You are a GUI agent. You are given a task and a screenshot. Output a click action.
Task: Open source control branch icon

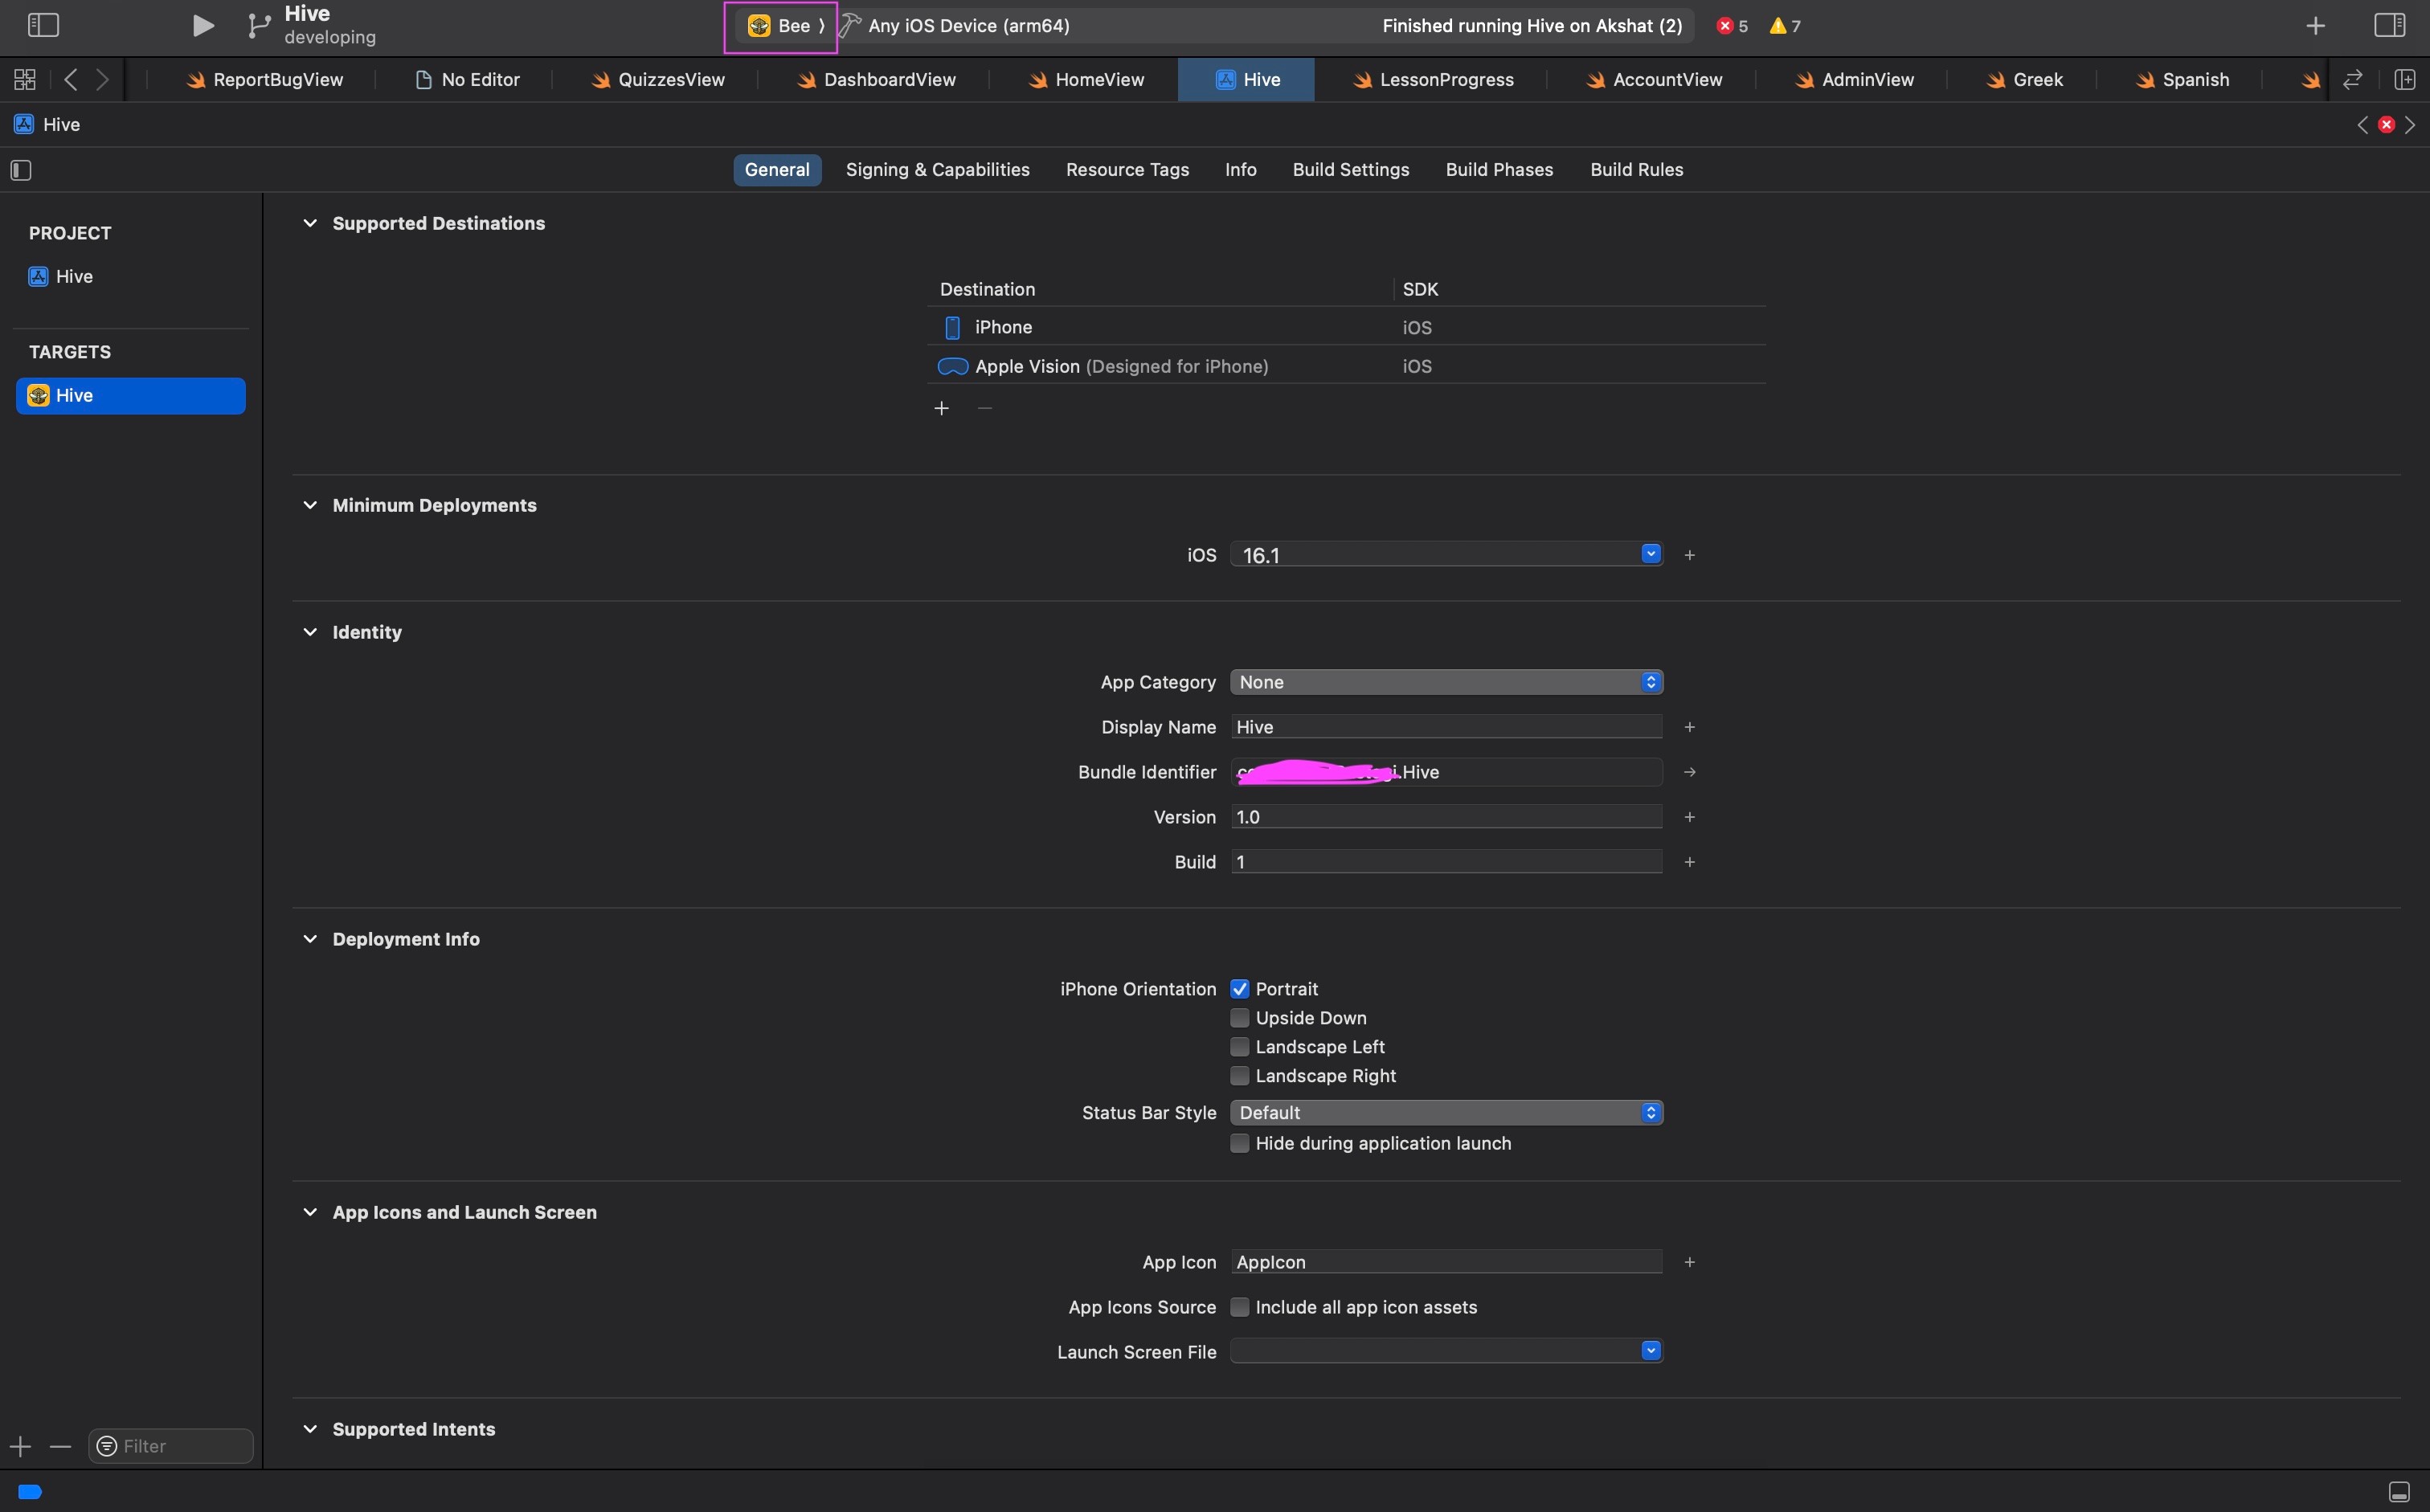[x=258, y=25]
